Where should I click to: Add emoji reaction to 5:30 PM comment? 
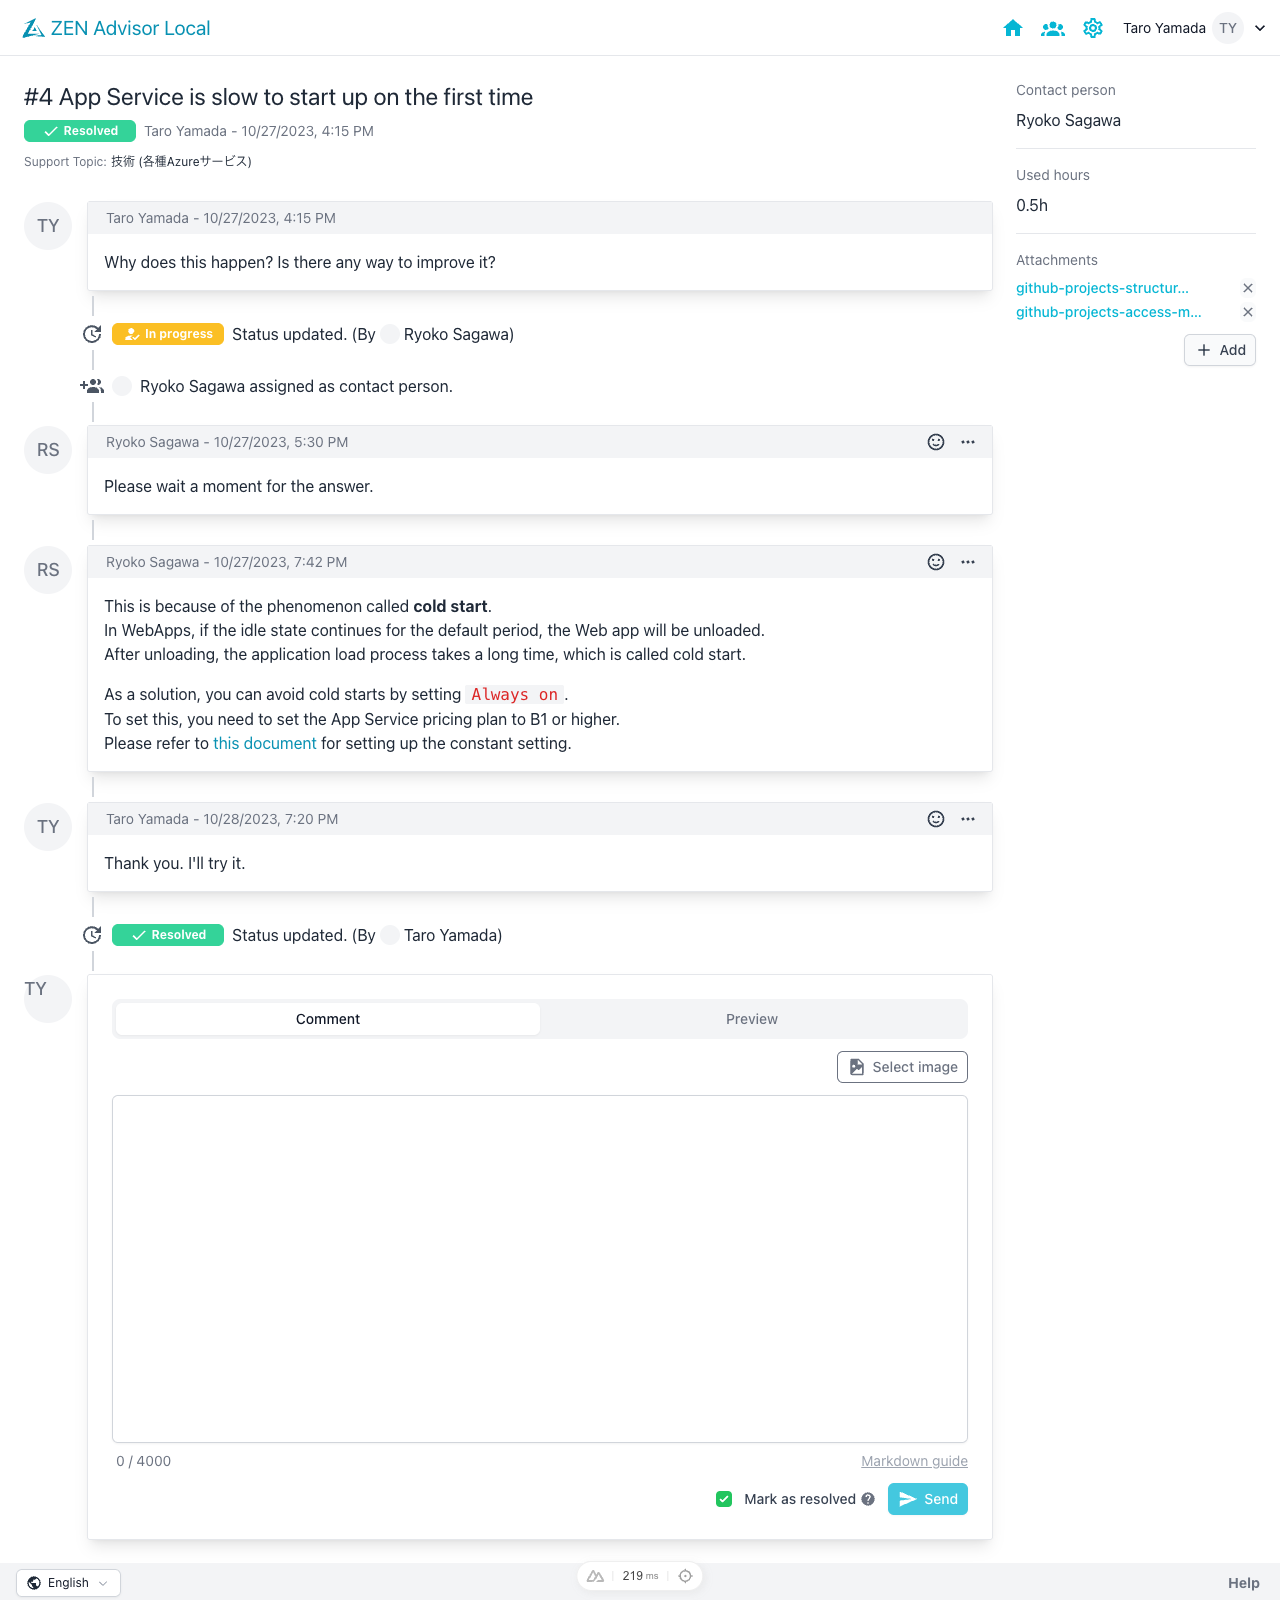click(936, 442)
